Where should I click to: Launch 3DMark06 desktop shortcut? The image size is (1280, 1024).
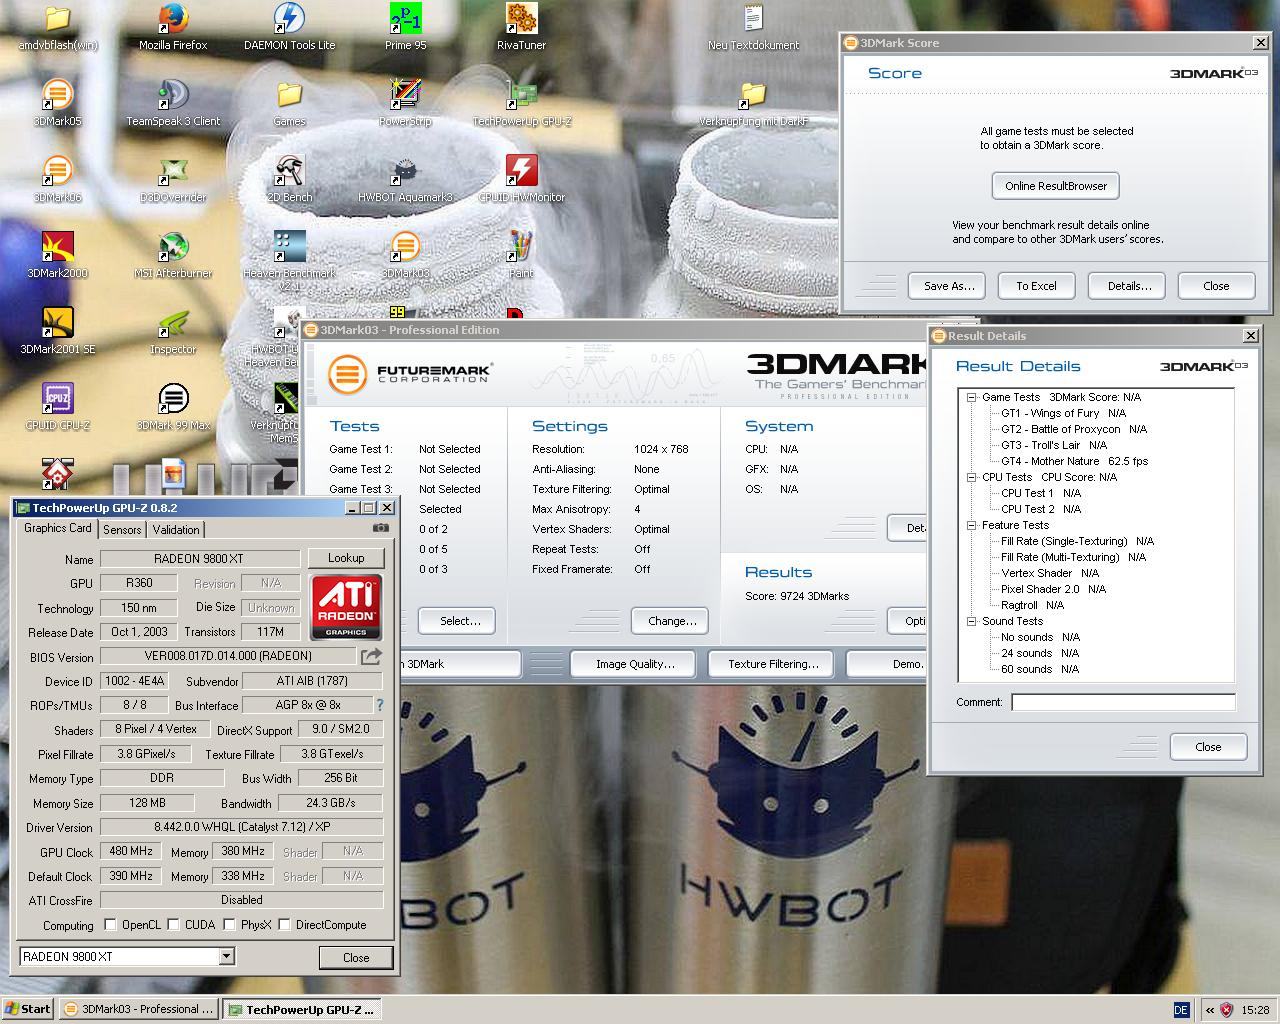pos(58,179)
